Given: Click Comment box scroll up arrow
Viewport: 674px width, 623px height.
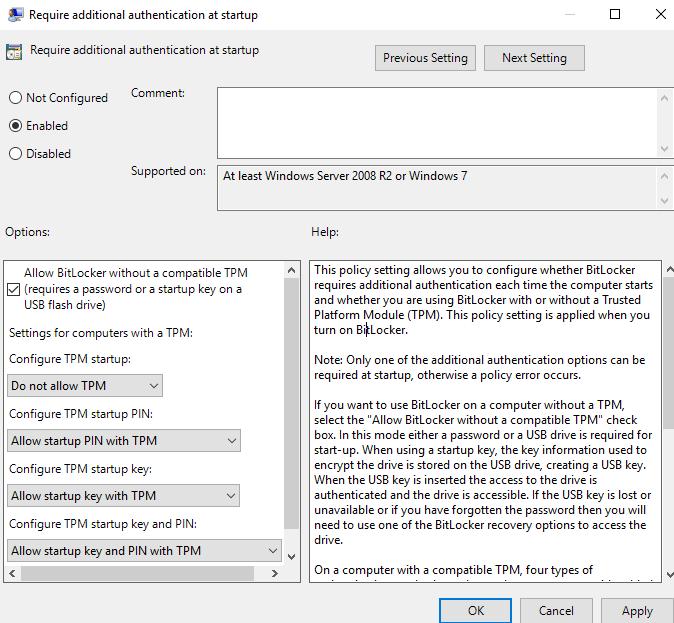Looking at the screenshot, I should (x=664, y=98).
